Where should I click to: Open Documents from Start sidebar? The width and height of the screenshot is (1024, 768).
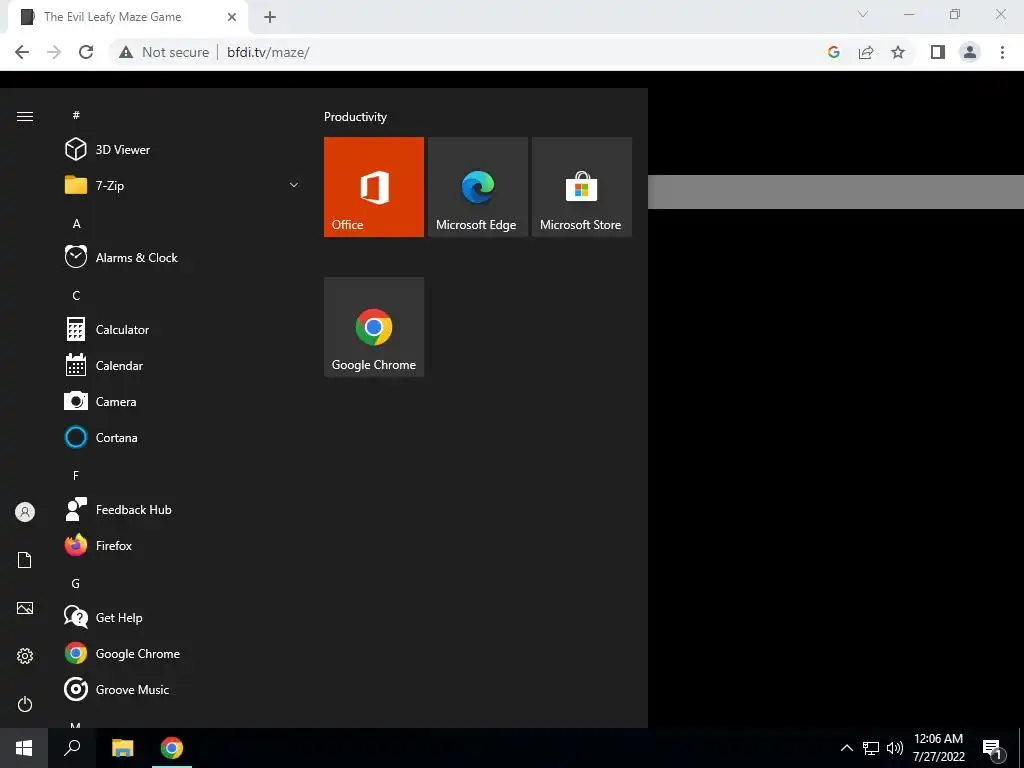pos(25,560)
